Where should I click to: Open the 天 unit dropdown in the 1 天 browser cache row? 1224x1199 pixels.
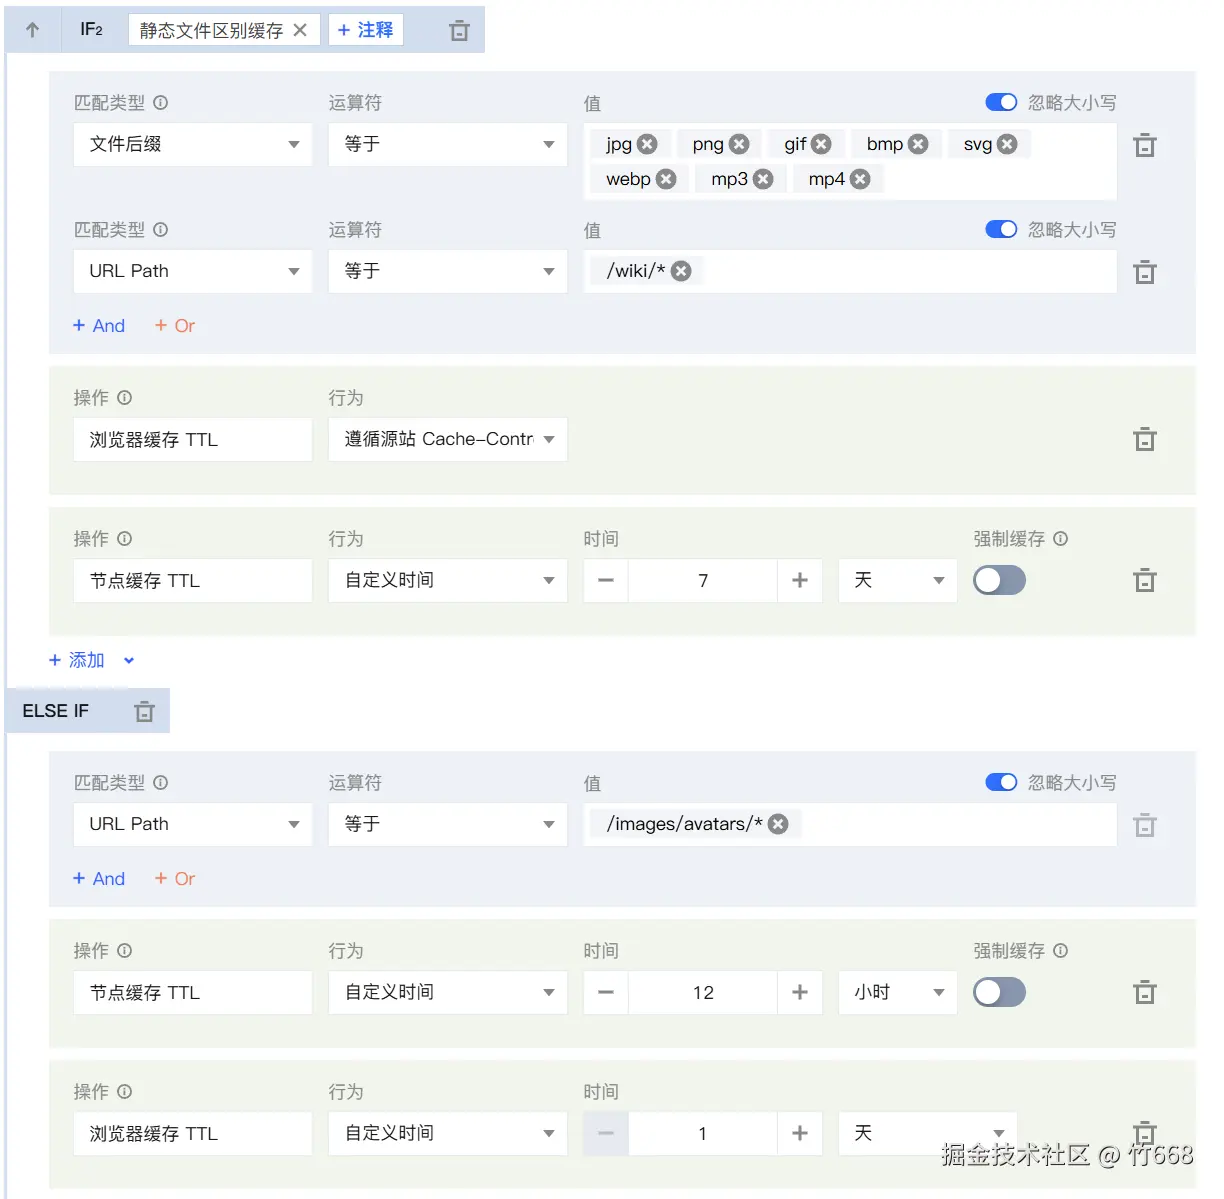click(x=928, y=1133)
